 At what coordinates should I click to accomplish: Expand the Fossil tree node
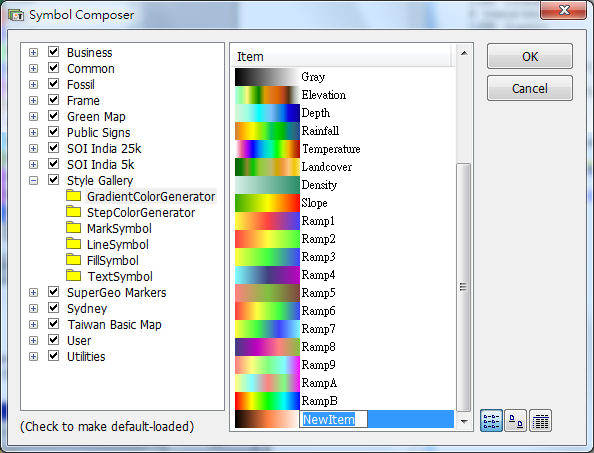click(x=33, y=84)
